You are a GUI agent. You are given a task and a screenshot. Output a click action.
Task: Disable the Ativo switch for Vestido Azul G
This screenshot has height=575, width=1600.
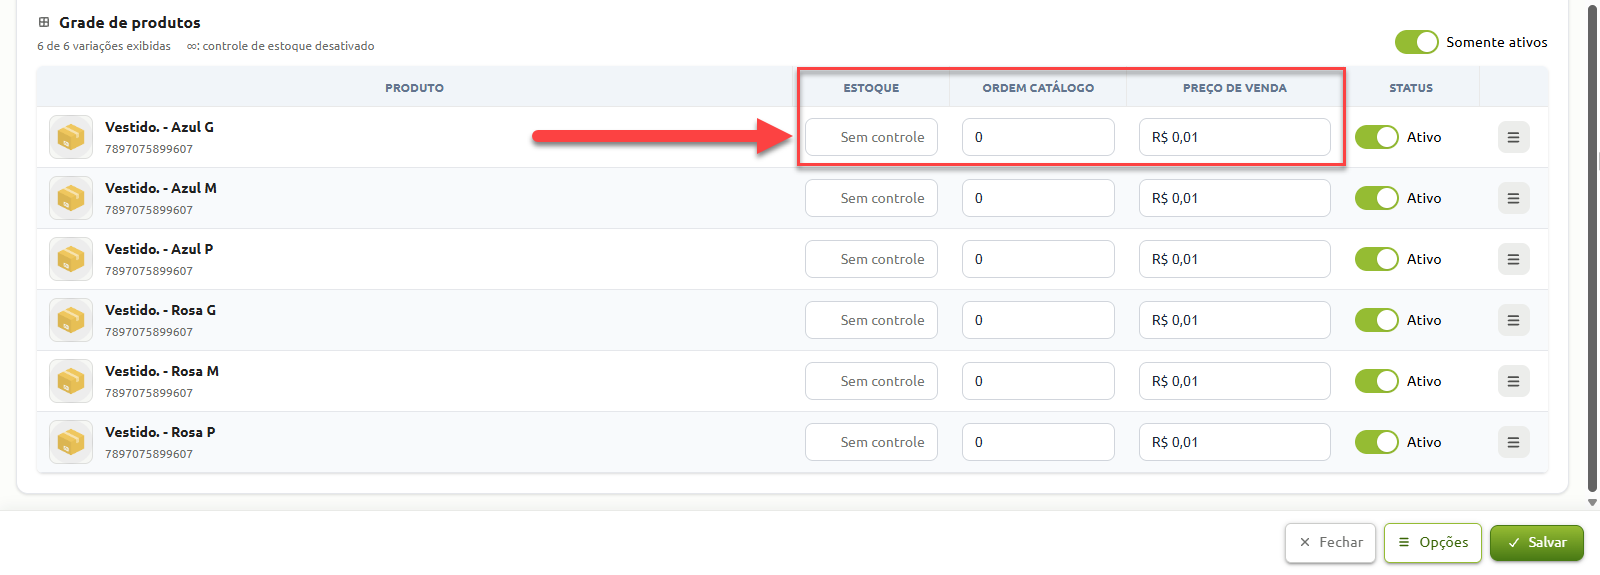pos(1377,137)
